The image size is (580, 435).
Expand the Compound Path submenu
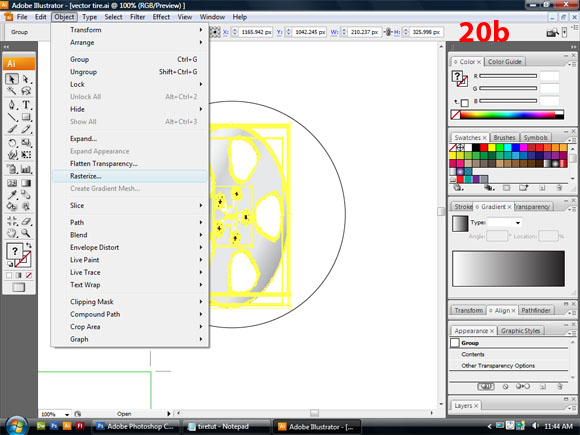click(x=129, y=314)
